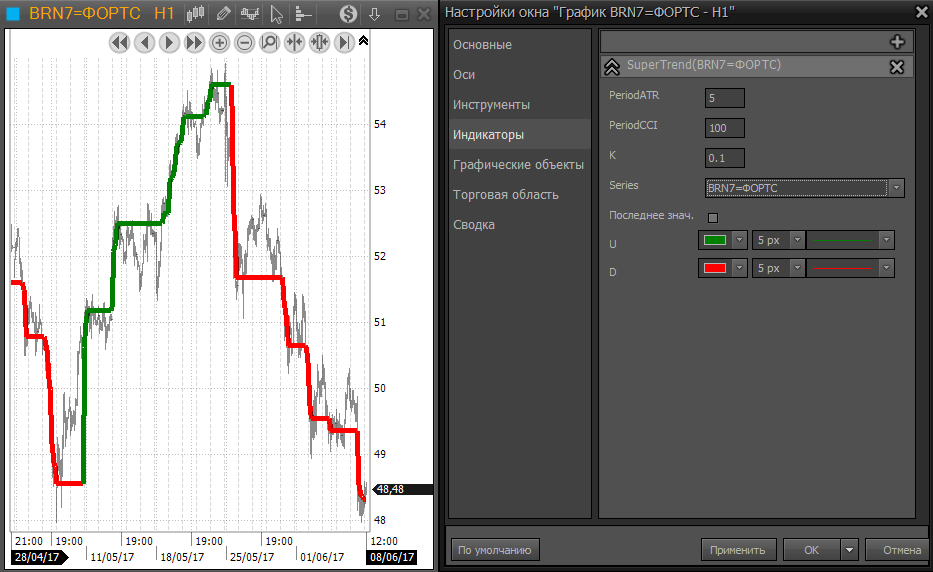Open the Series dropdown
The height and width of the screenshot is (572, 933).
pos(896,188)
